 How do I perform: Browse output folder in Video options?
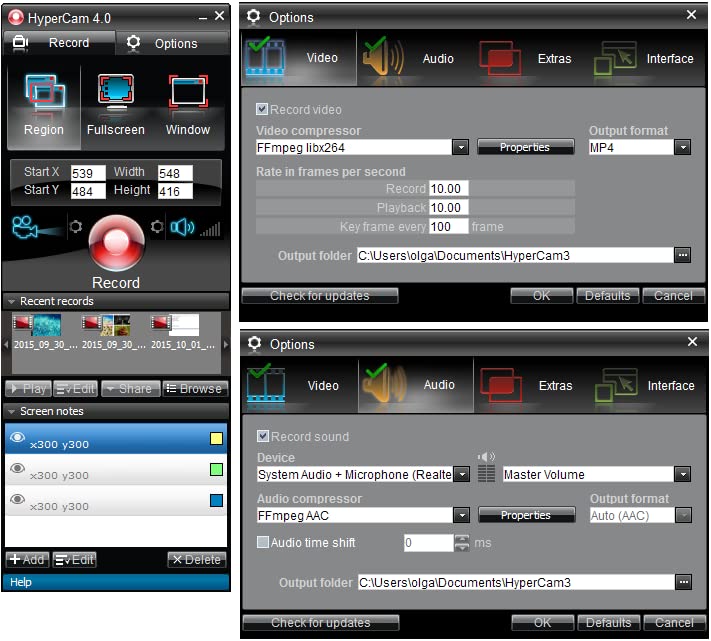point(682,256)
